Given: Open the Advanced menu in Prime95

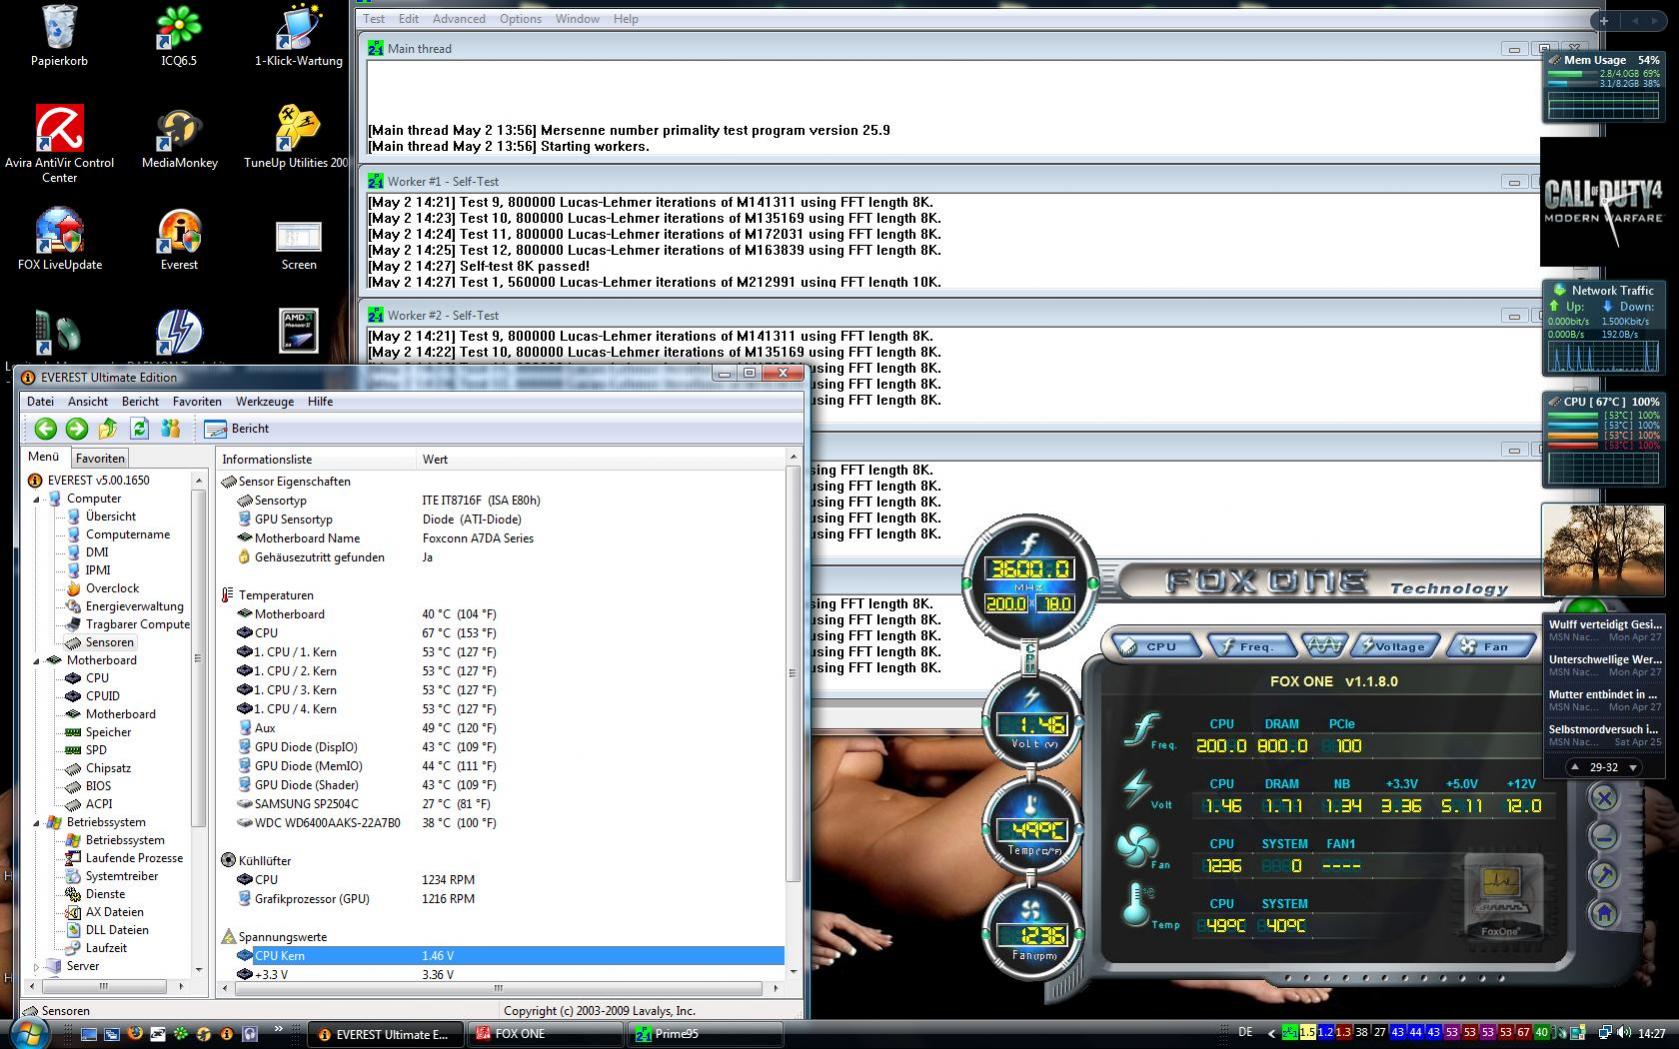Looking at the screenshot, I should 459,19.
